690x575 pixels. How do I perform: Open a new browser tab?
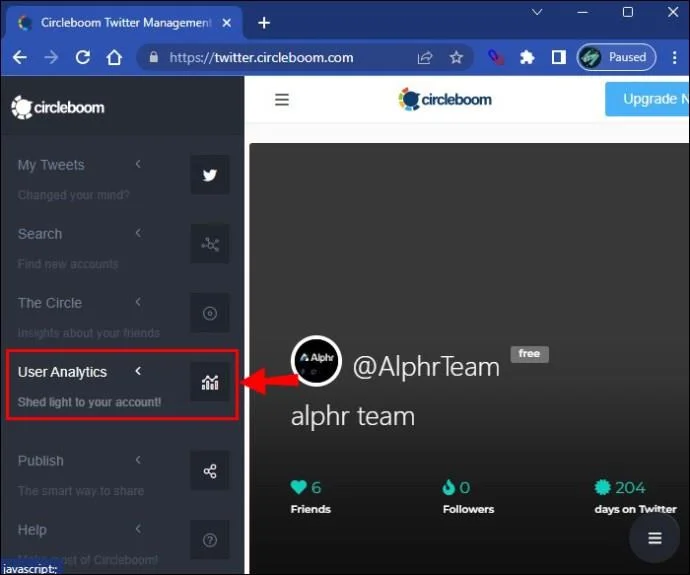264,22
